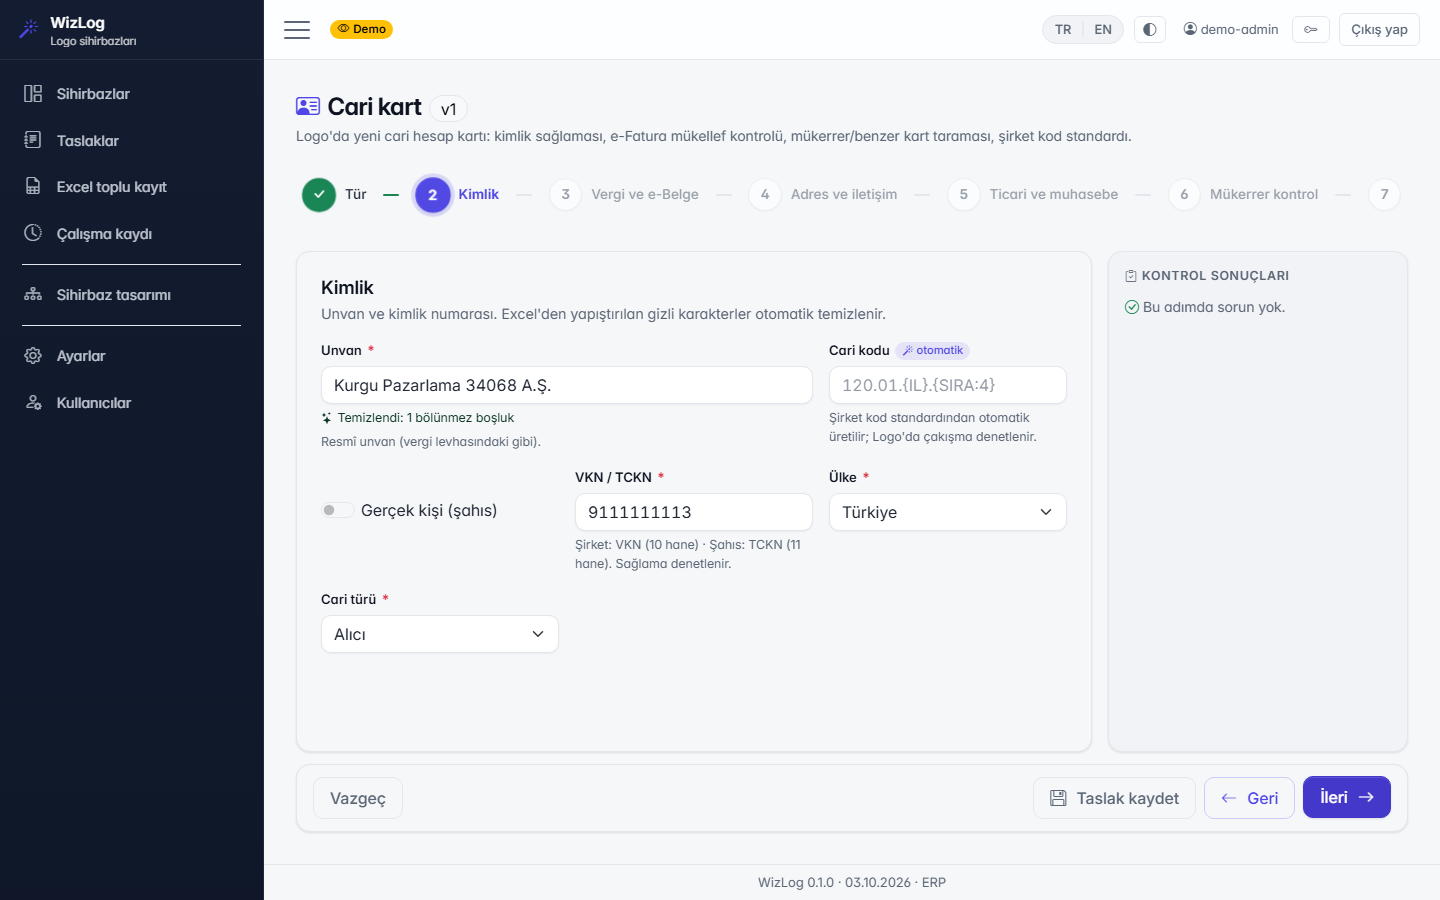
Task: Open the hamburger menu icon
Action: tap(297, 30)
